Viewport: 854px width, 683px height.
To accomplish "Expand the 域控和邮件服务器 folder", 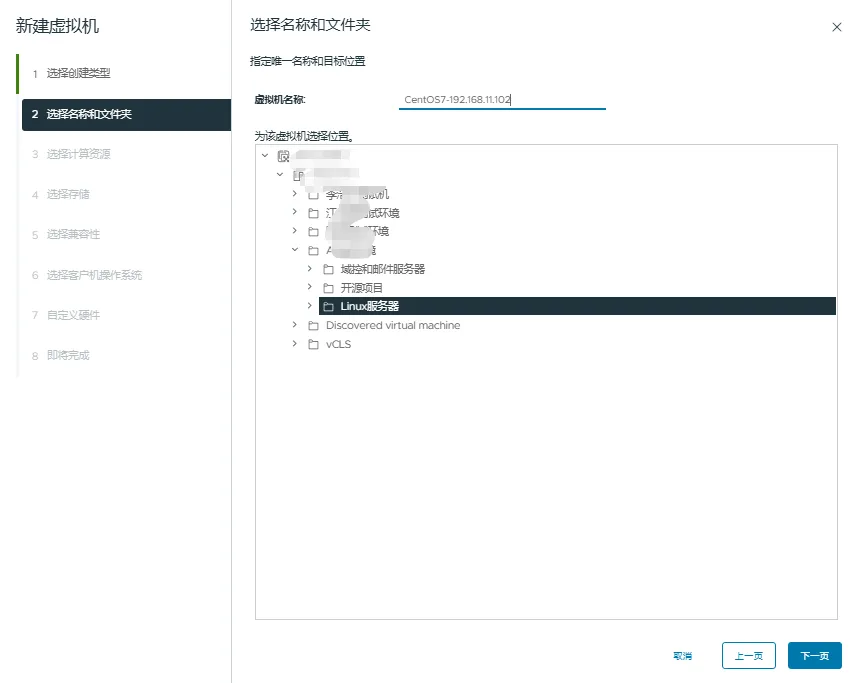I will tap(309, 268).
